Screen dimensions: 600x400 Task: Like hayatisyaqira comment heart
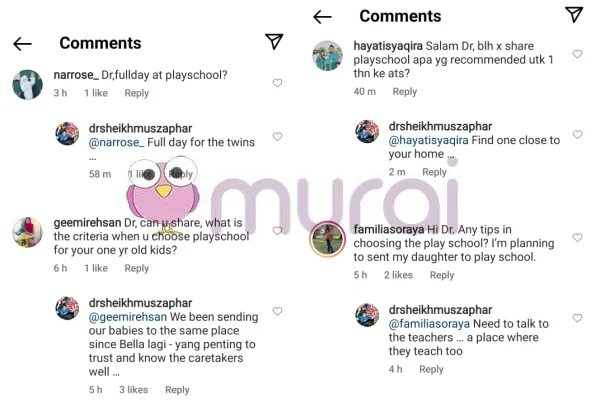pos(577,54)
